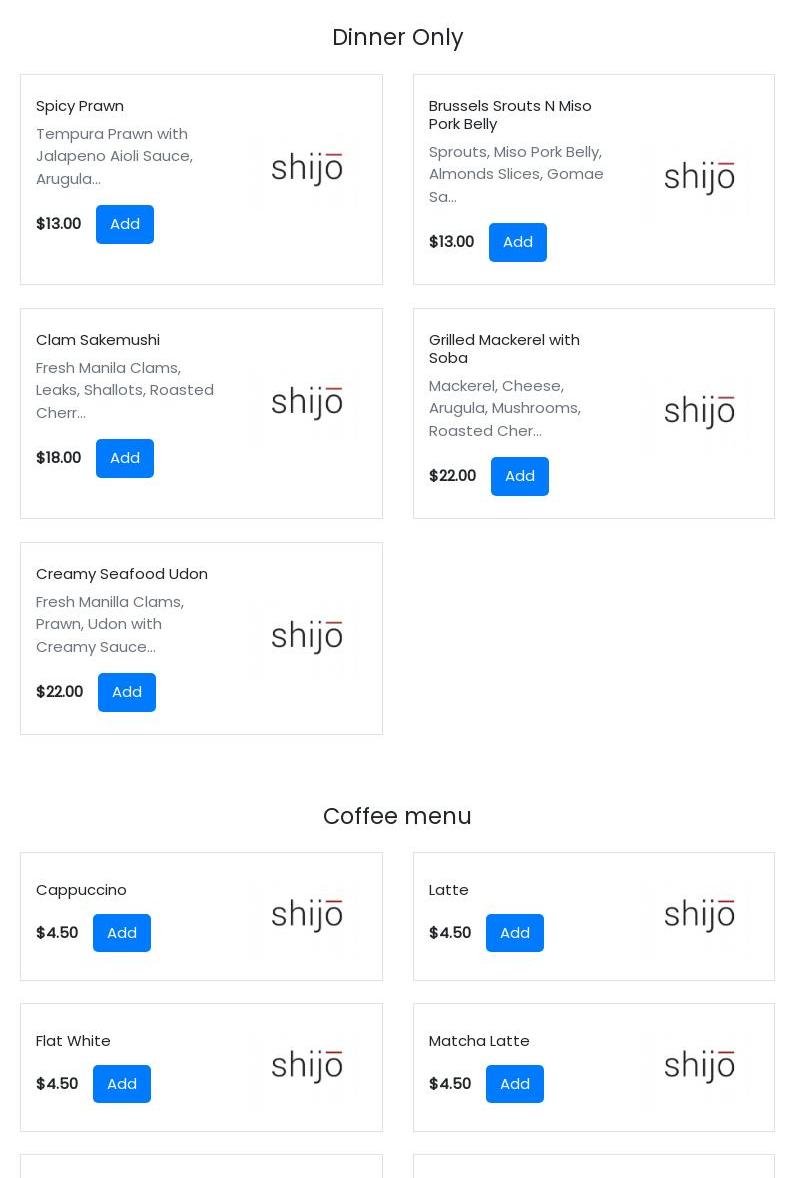View the Latte item thumbnail
The image size is (795, 1178).
tap(699, 915)
